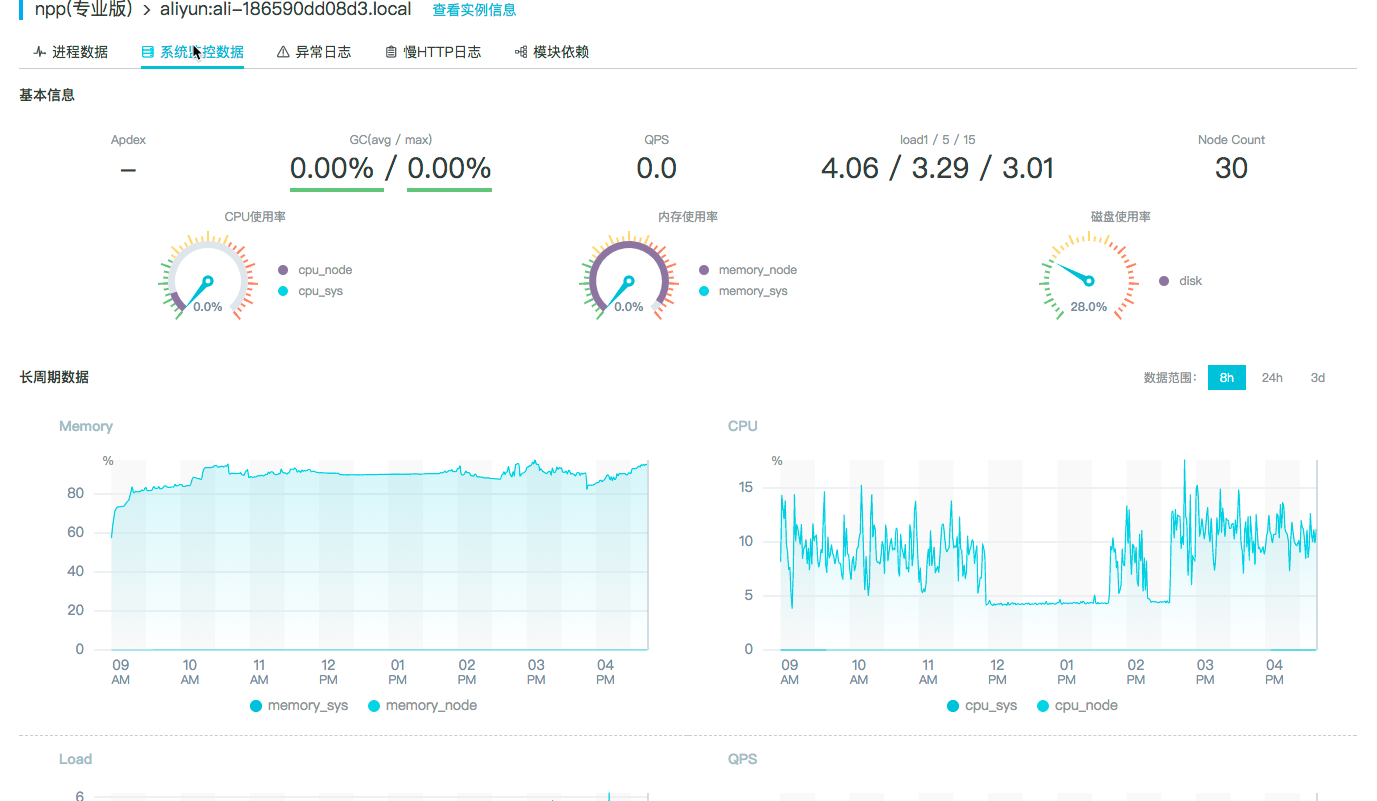
Task: Click the memory_sys gauge legend dot
Action: tap(704, 291)
